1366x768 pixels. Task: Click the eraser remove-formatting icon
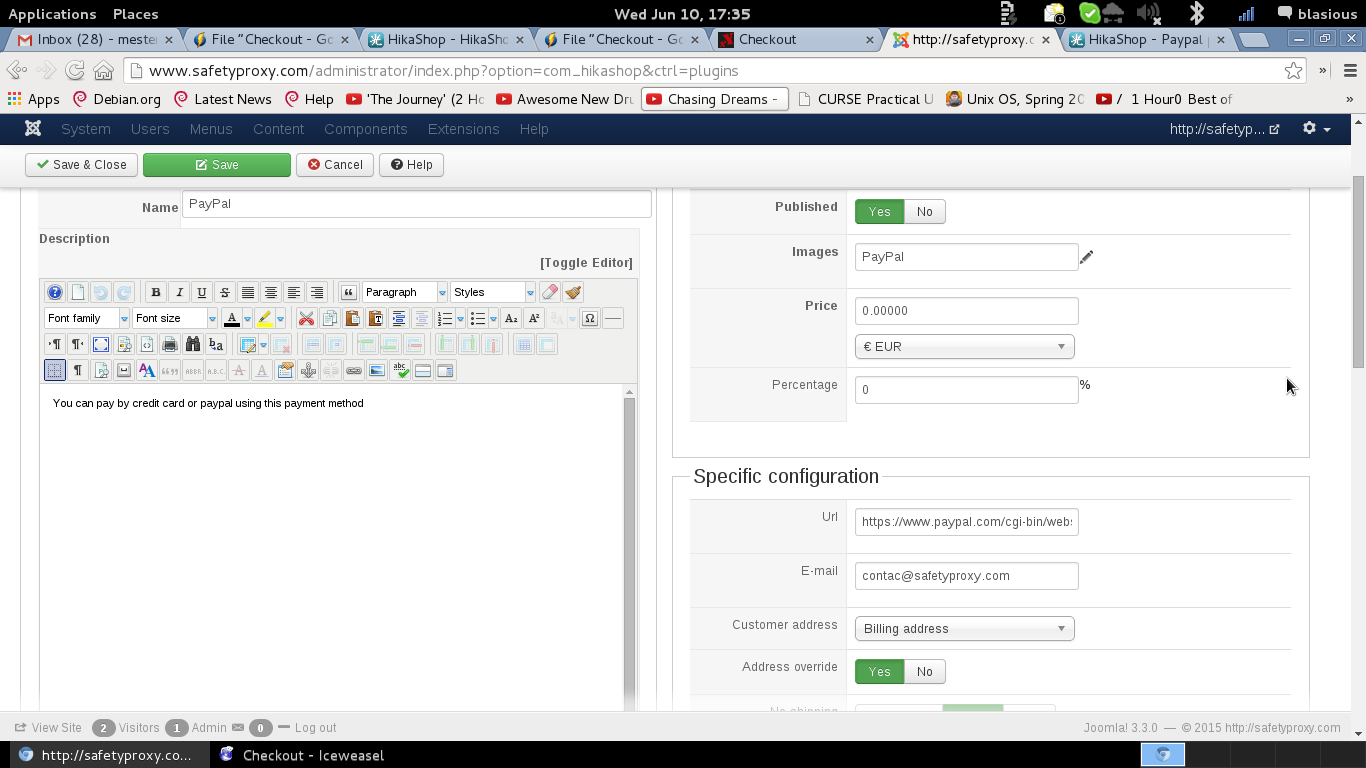tap(549, 292)
